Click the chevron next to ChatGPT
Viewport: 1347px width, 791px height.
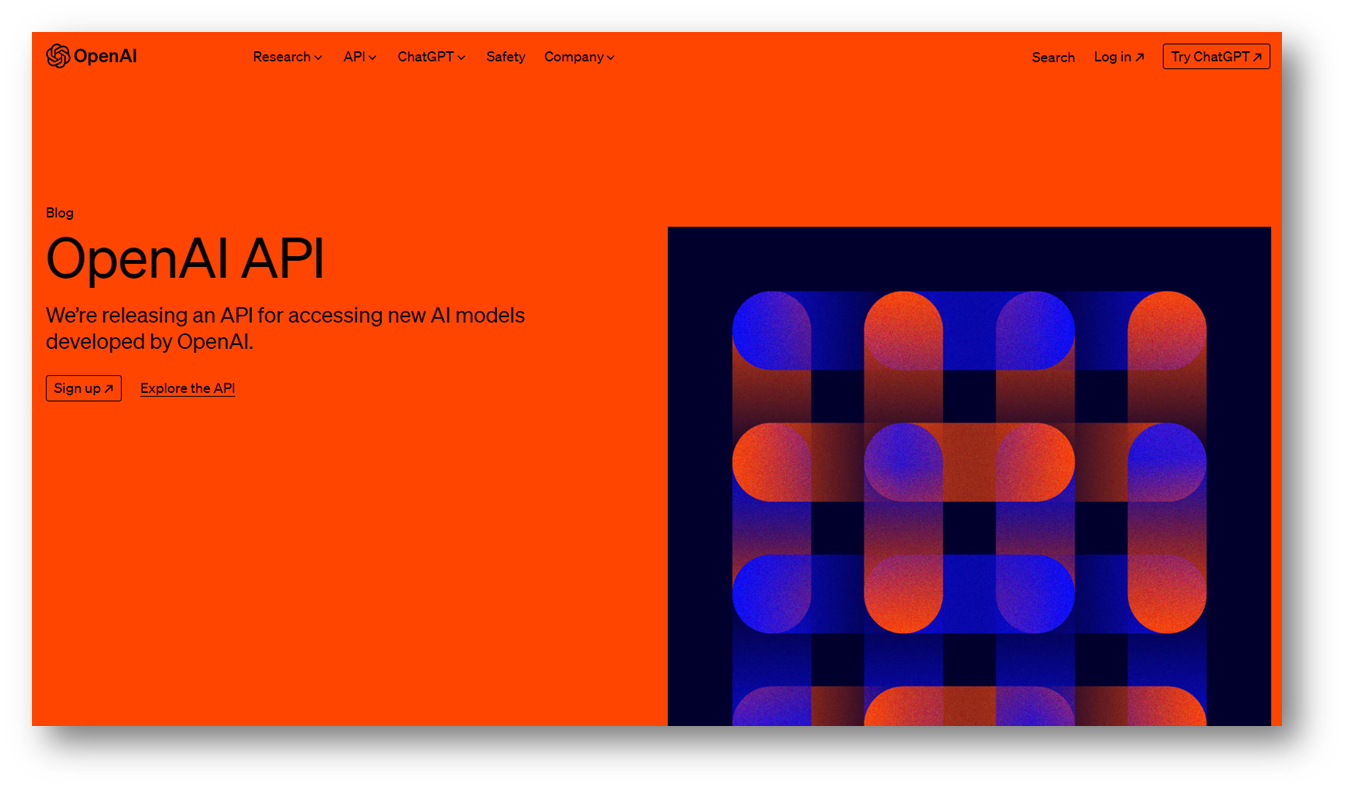click(461, 58)
